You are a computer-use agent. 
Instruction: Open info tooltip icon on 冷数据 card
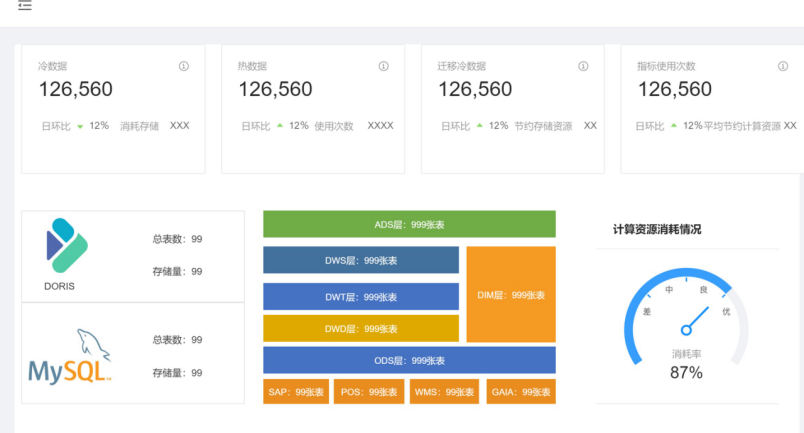click(x=184, y=66)
